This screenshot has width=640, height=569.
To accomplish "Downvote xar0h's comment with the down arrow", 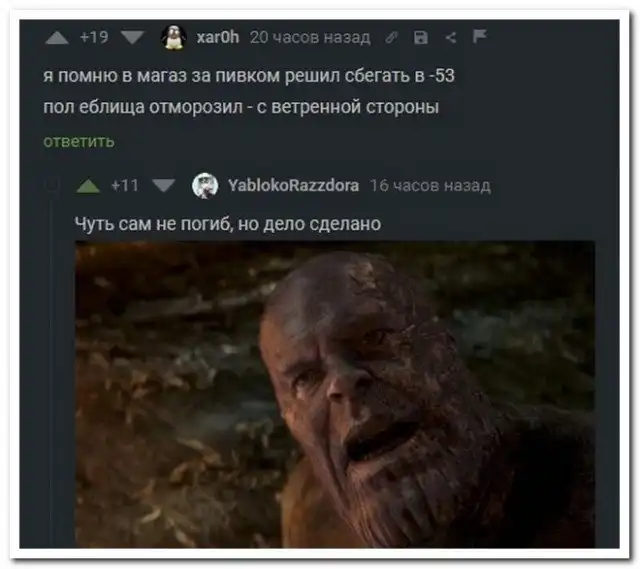I will [132, 38].
